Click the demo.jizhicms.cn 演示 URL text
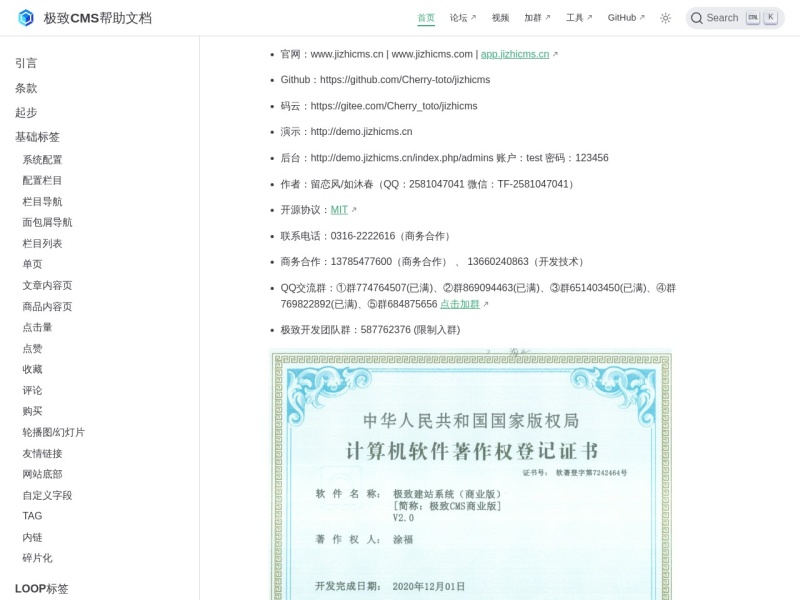The width and height of the screenshot is (800, 600). (x=361, y=132)
